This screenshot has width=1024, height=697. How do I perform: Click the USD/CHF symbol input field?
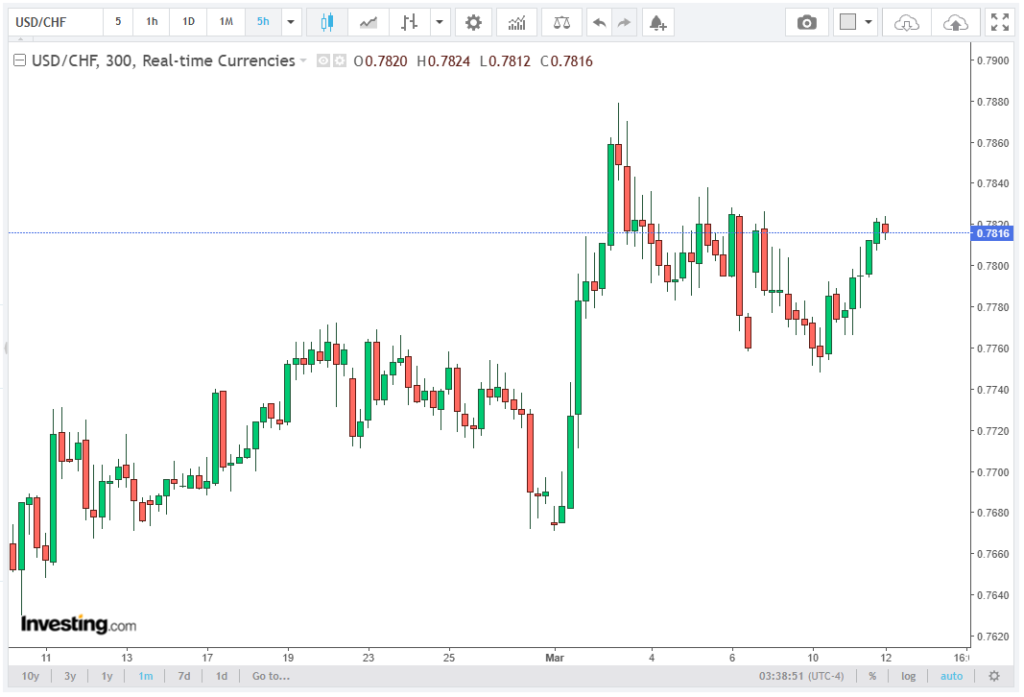[x=55, y=22]
